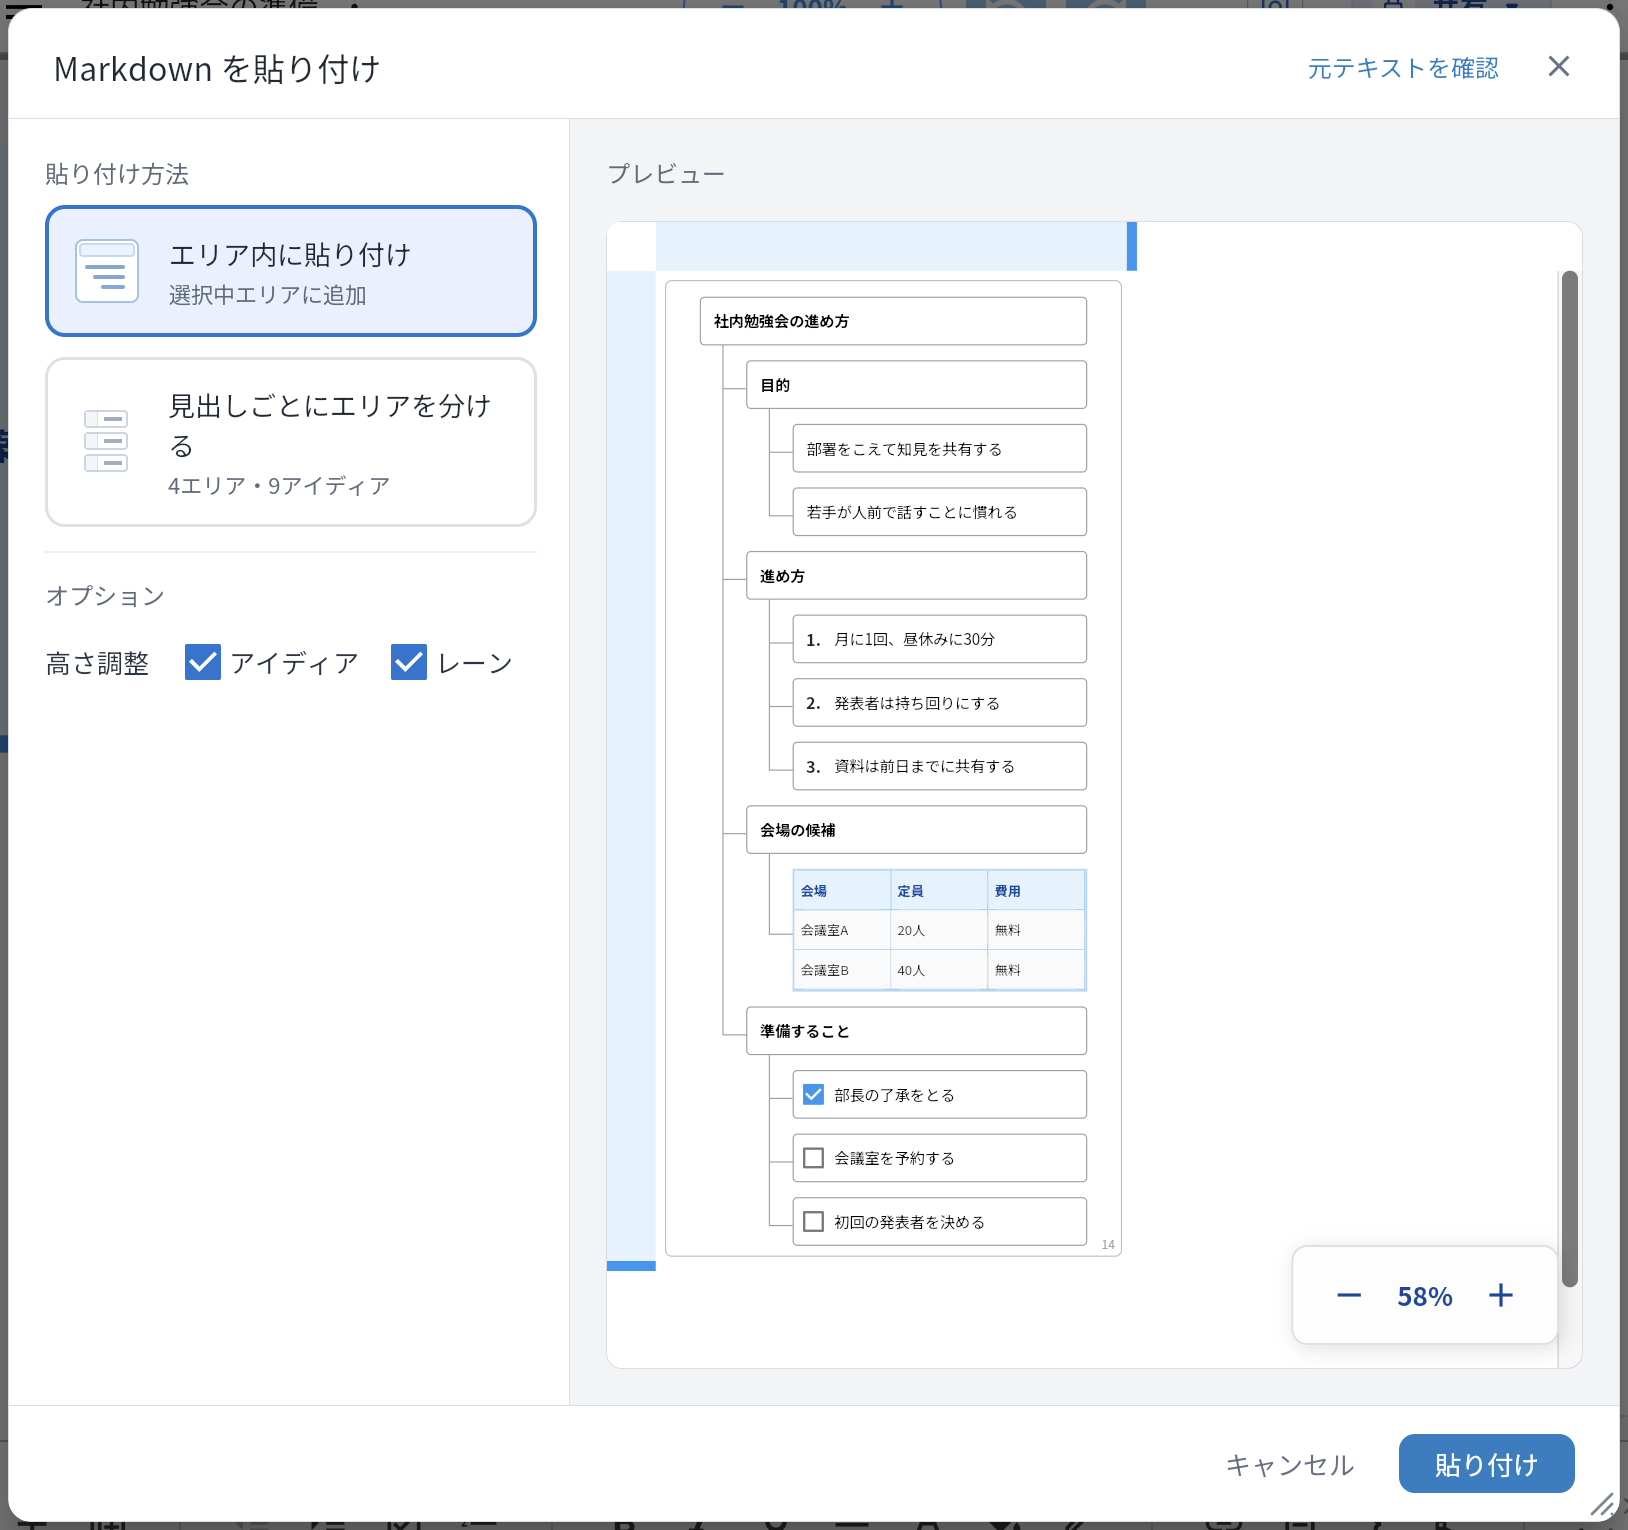The height and width of the screenshot is (1530, 1628).
Task: Click 月に1回、昼休みに30分 item
Action: point(939,639)
